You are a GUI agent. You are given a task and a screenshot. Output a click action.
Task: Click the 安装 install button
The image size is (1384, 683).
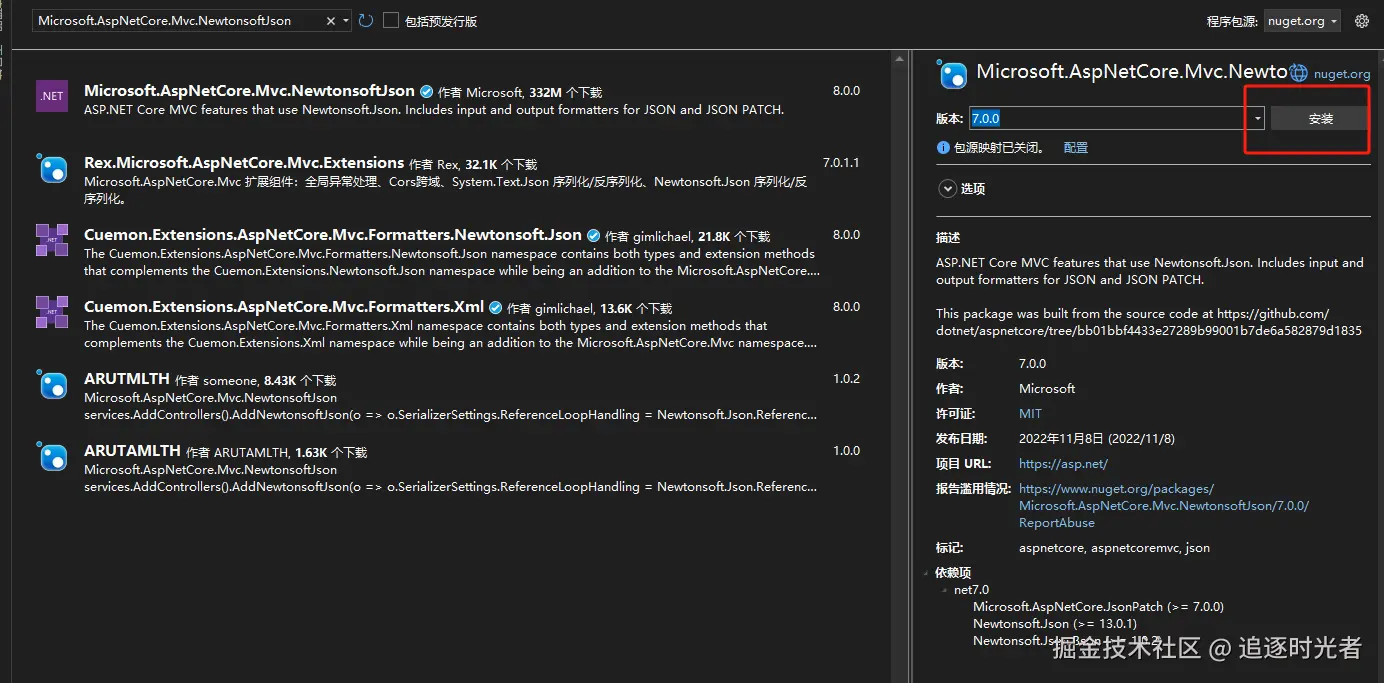1320,118
